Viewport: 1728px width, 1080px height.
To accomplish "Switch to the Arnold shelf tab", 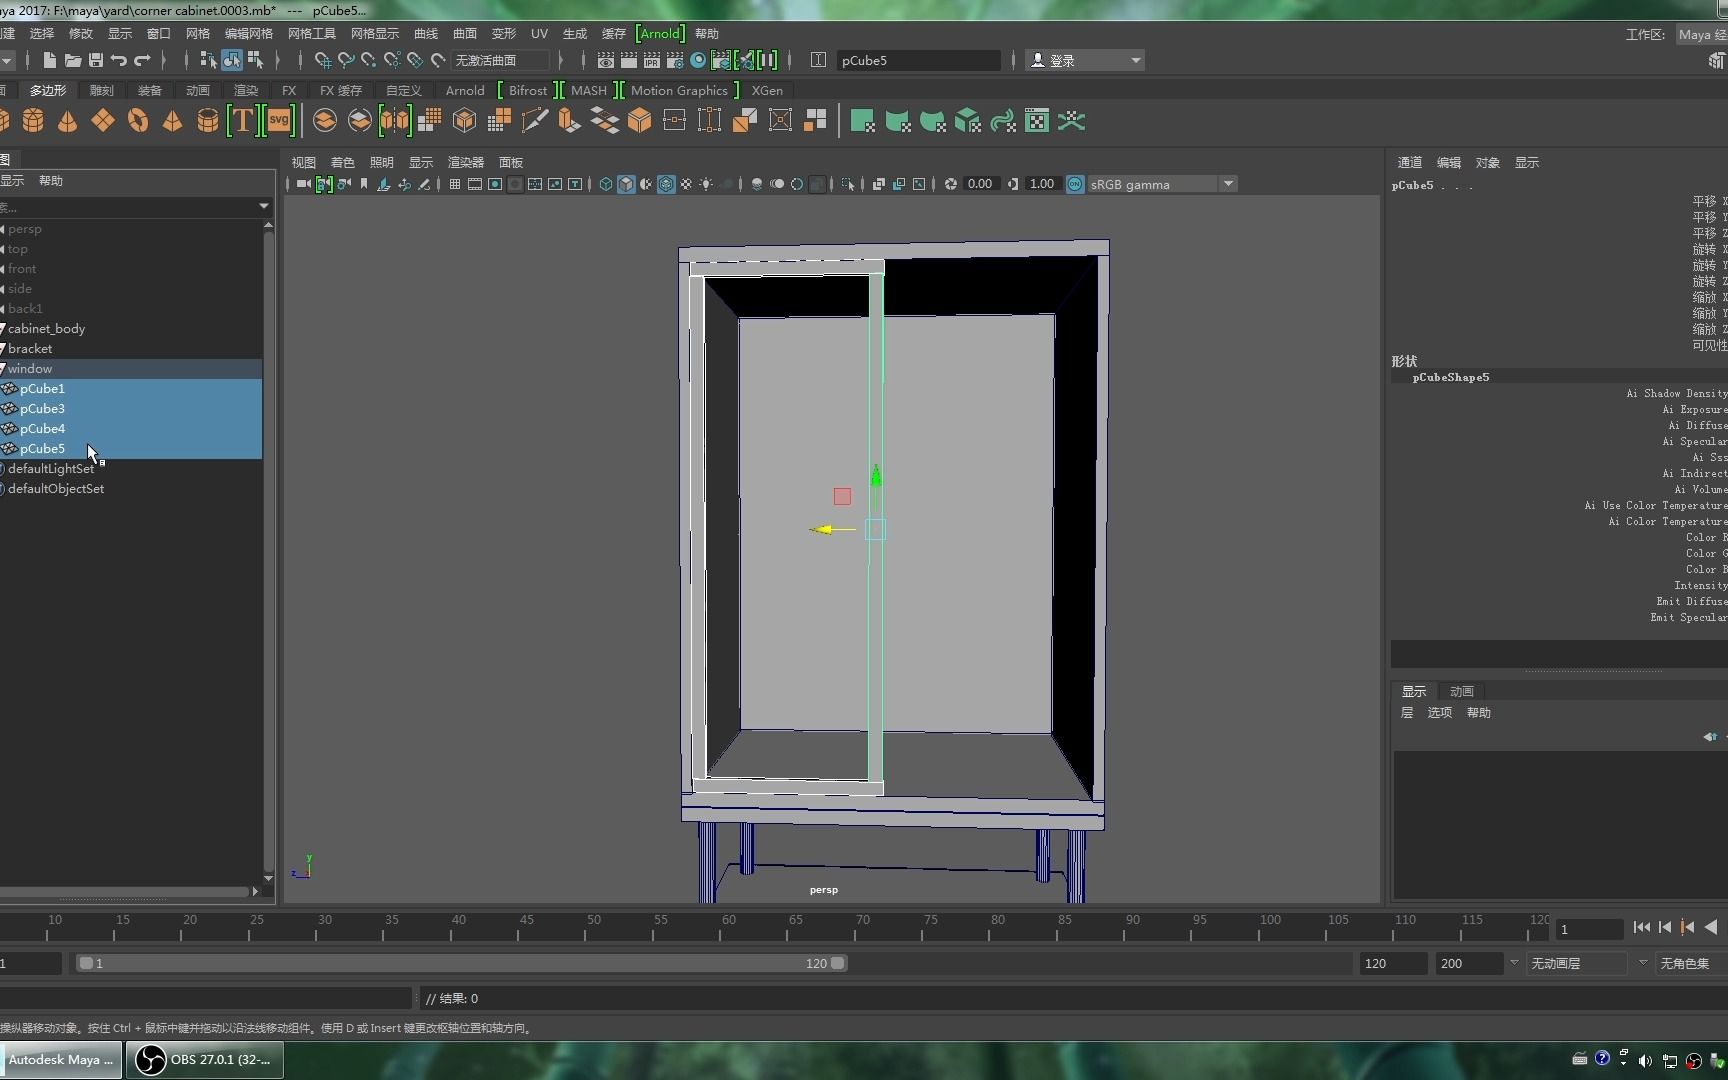I will coord(464,90).
